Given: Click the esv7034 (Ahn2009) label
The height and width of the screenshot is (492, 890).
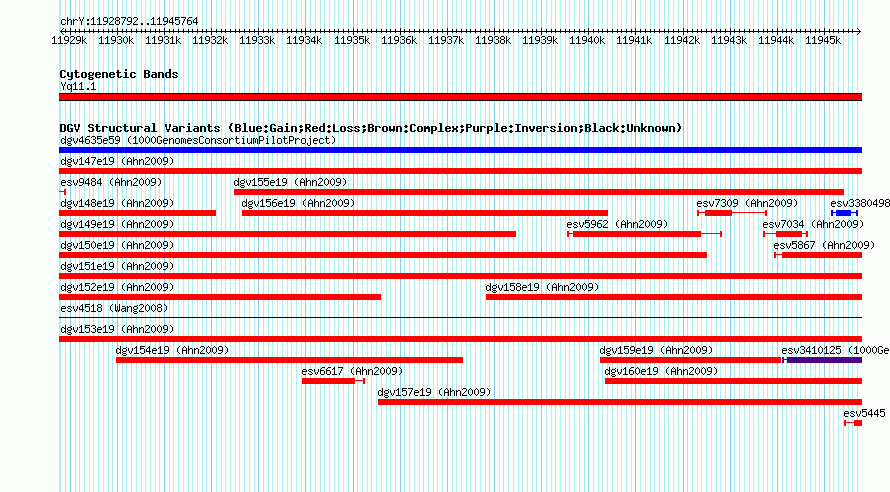Looking at the screenshot, I should 813,224.
